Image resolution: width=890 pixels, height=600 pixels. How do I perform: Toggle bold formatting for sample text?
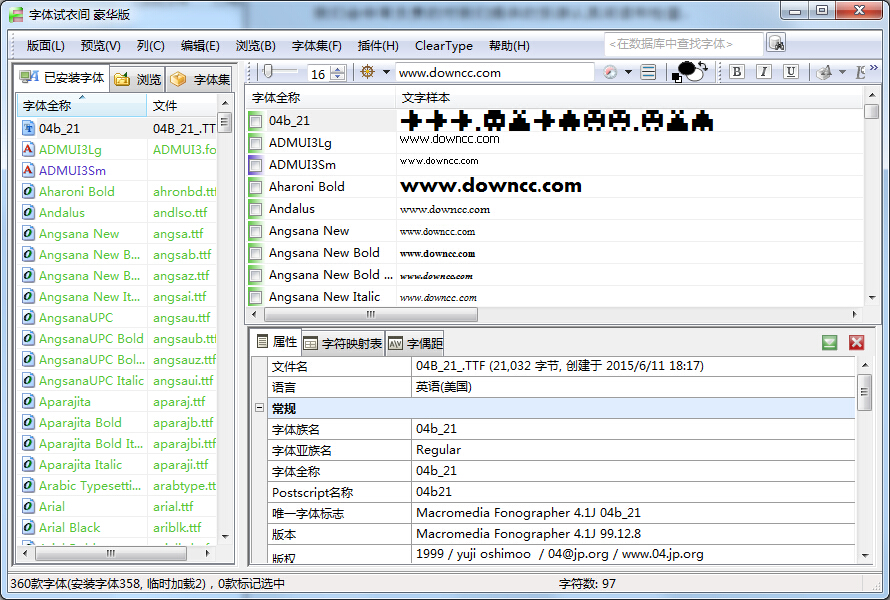[x=737, y=72]
